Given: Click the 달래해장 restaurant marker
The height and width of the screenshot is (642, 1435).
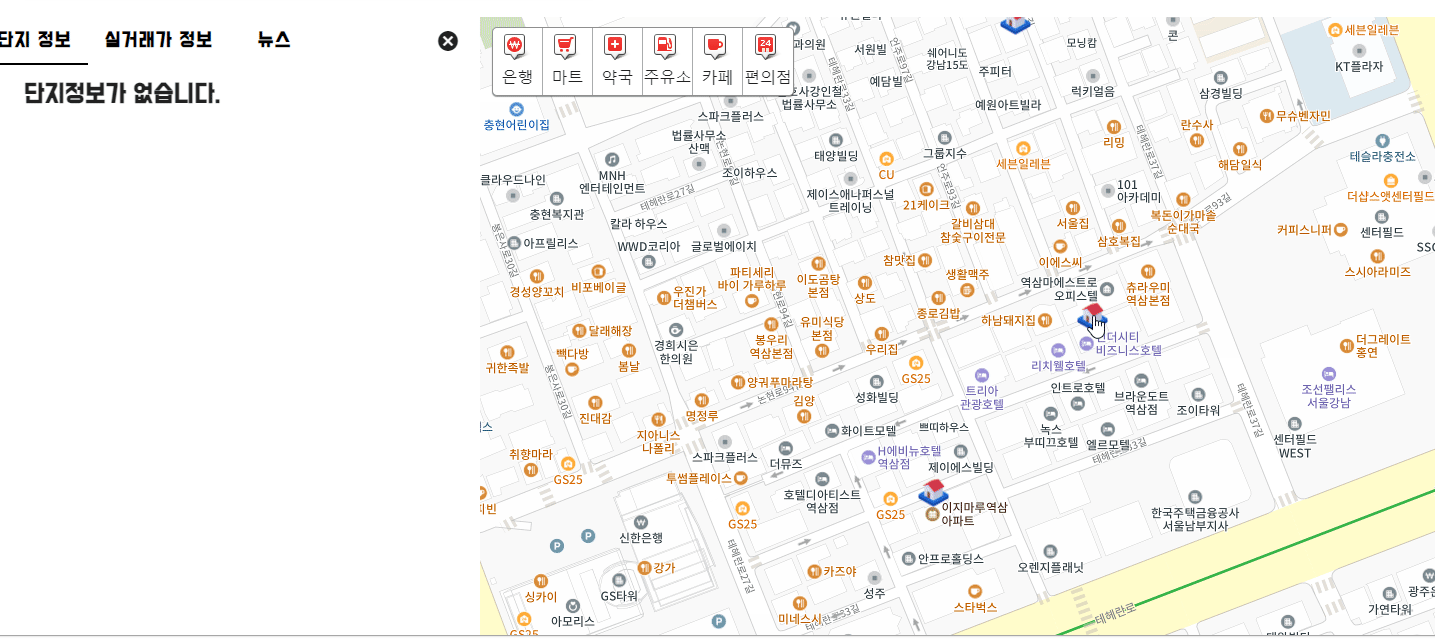Looking at the screenshot, I should [x=578, y=330].
